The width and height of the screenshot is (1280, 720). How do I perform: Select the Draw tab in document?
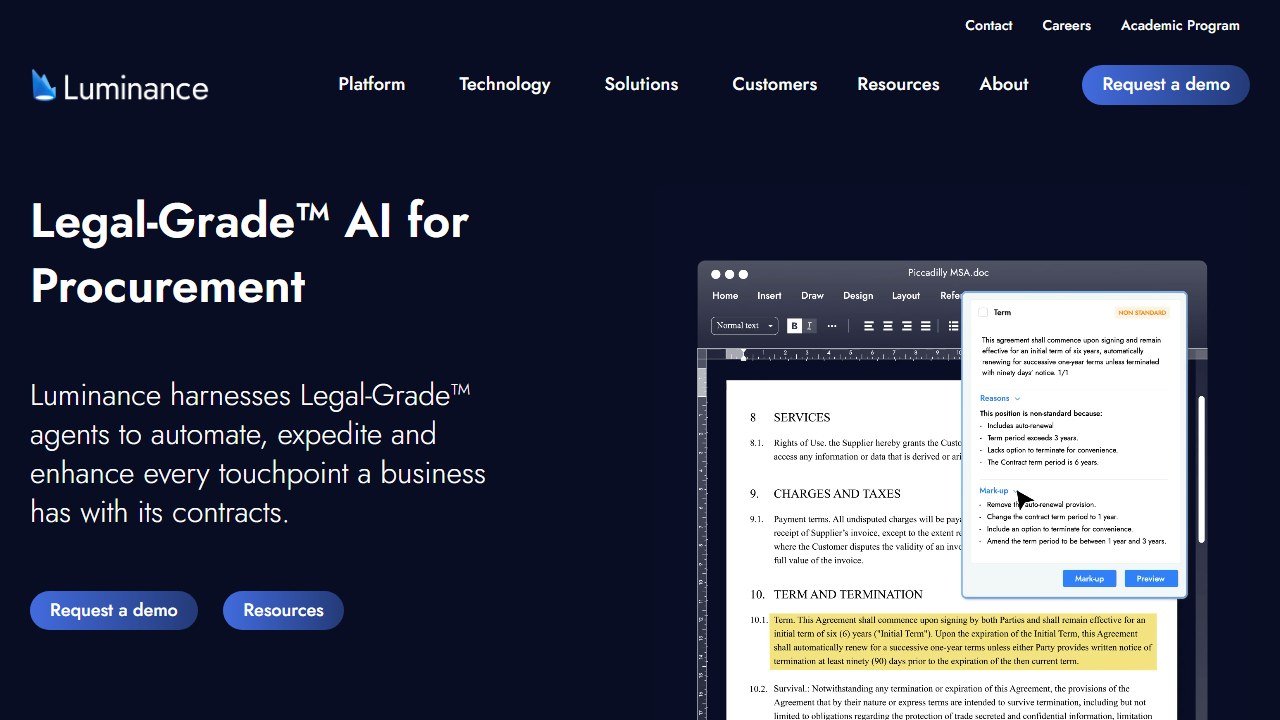point(812,296)
